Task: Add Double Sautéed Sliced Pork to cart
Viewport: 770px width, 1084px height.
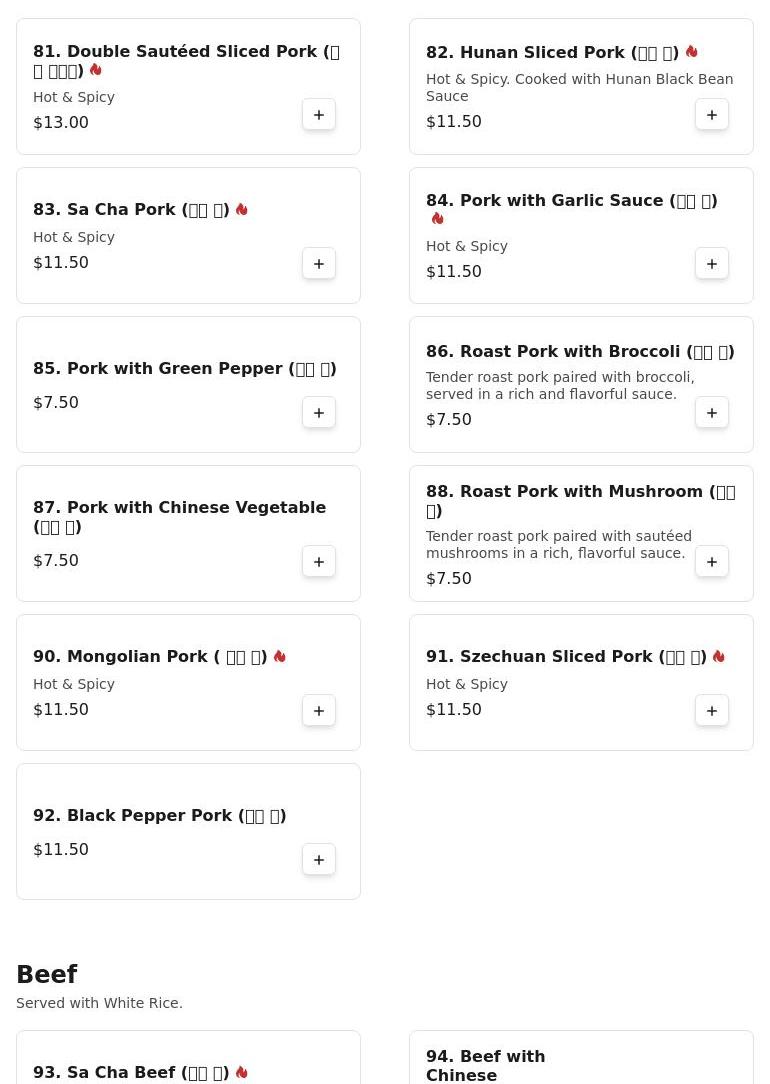Action: tap(319, 115)
